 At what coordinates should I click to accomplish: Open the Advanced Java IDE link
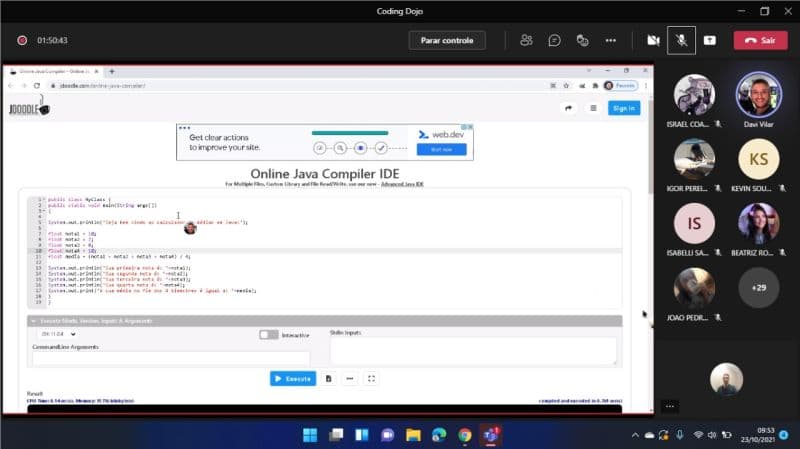(x=402, y=184)
